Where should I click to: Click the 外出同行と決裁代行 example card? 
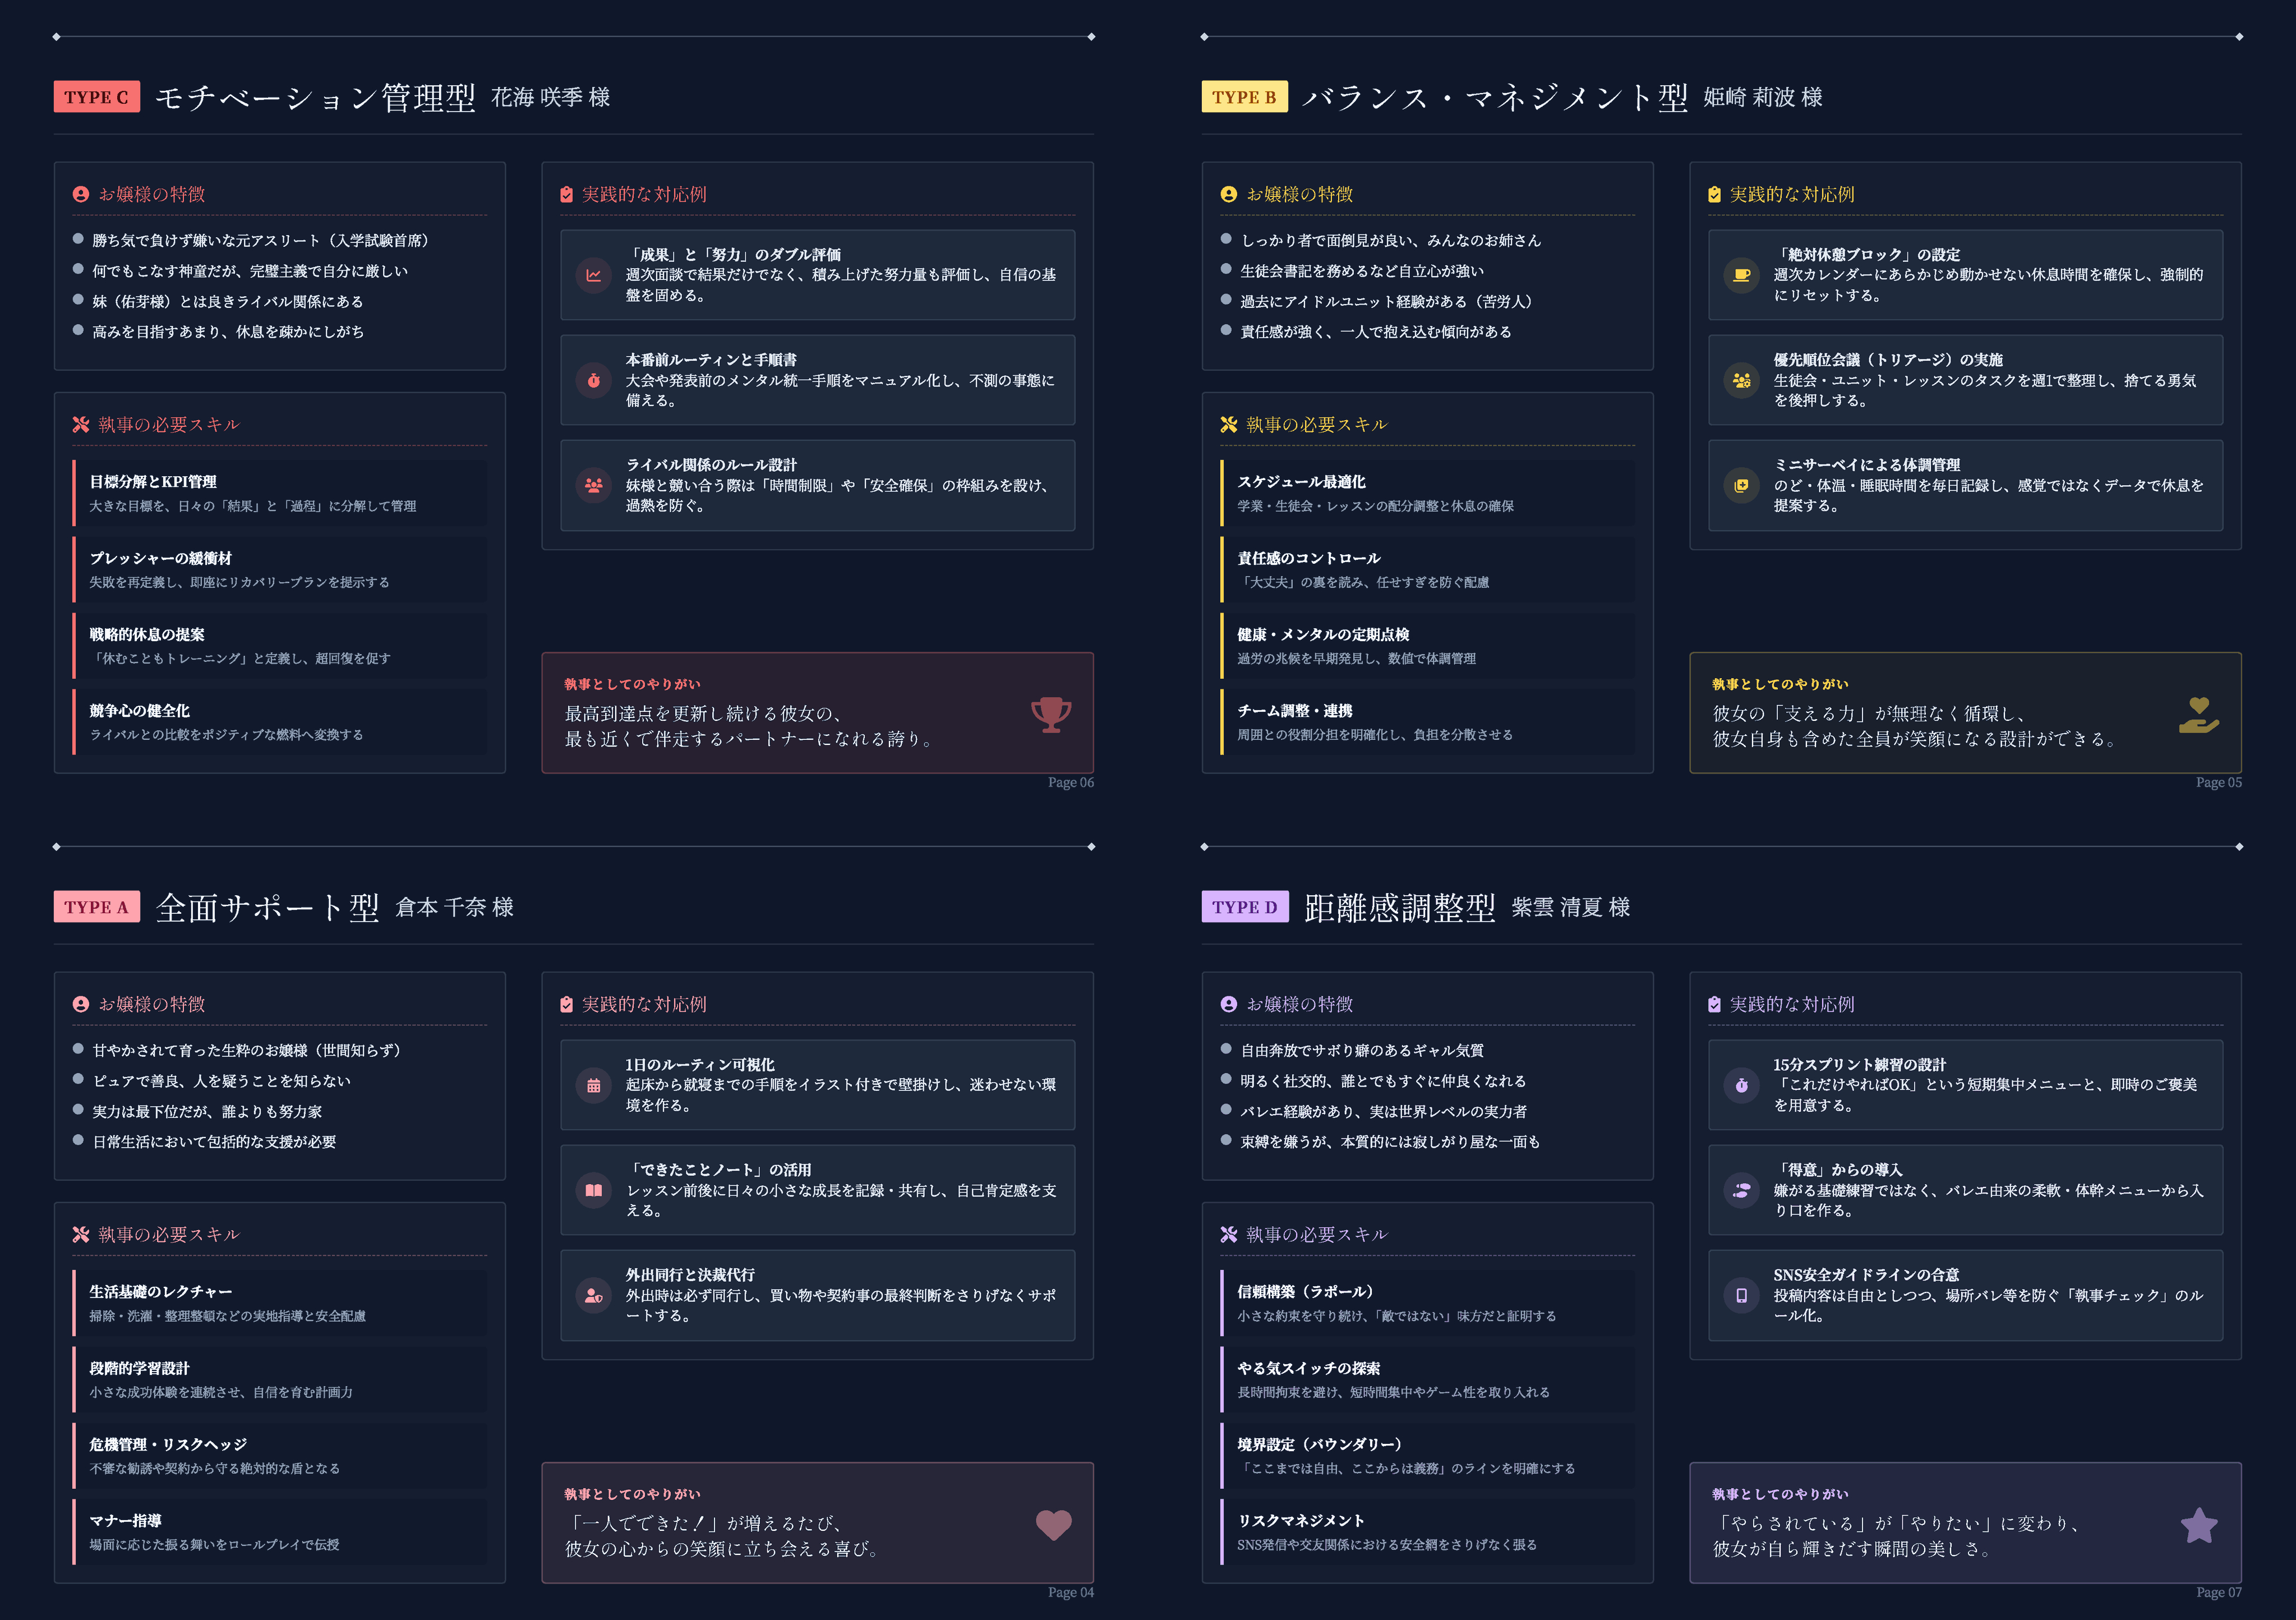[x=817, y=1295]
